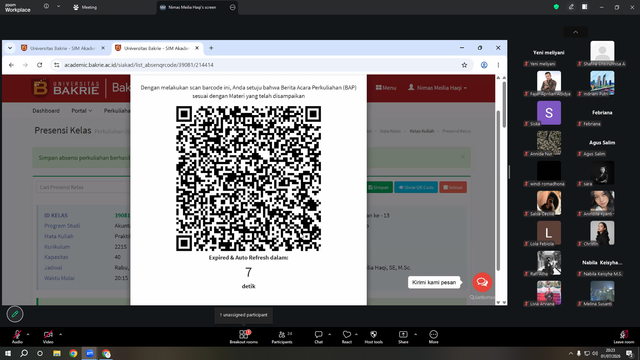The width and height of the screenshot is (640, 360).
Task: Collapse participant gallery with up chevron
Action: tap(576, 32)
